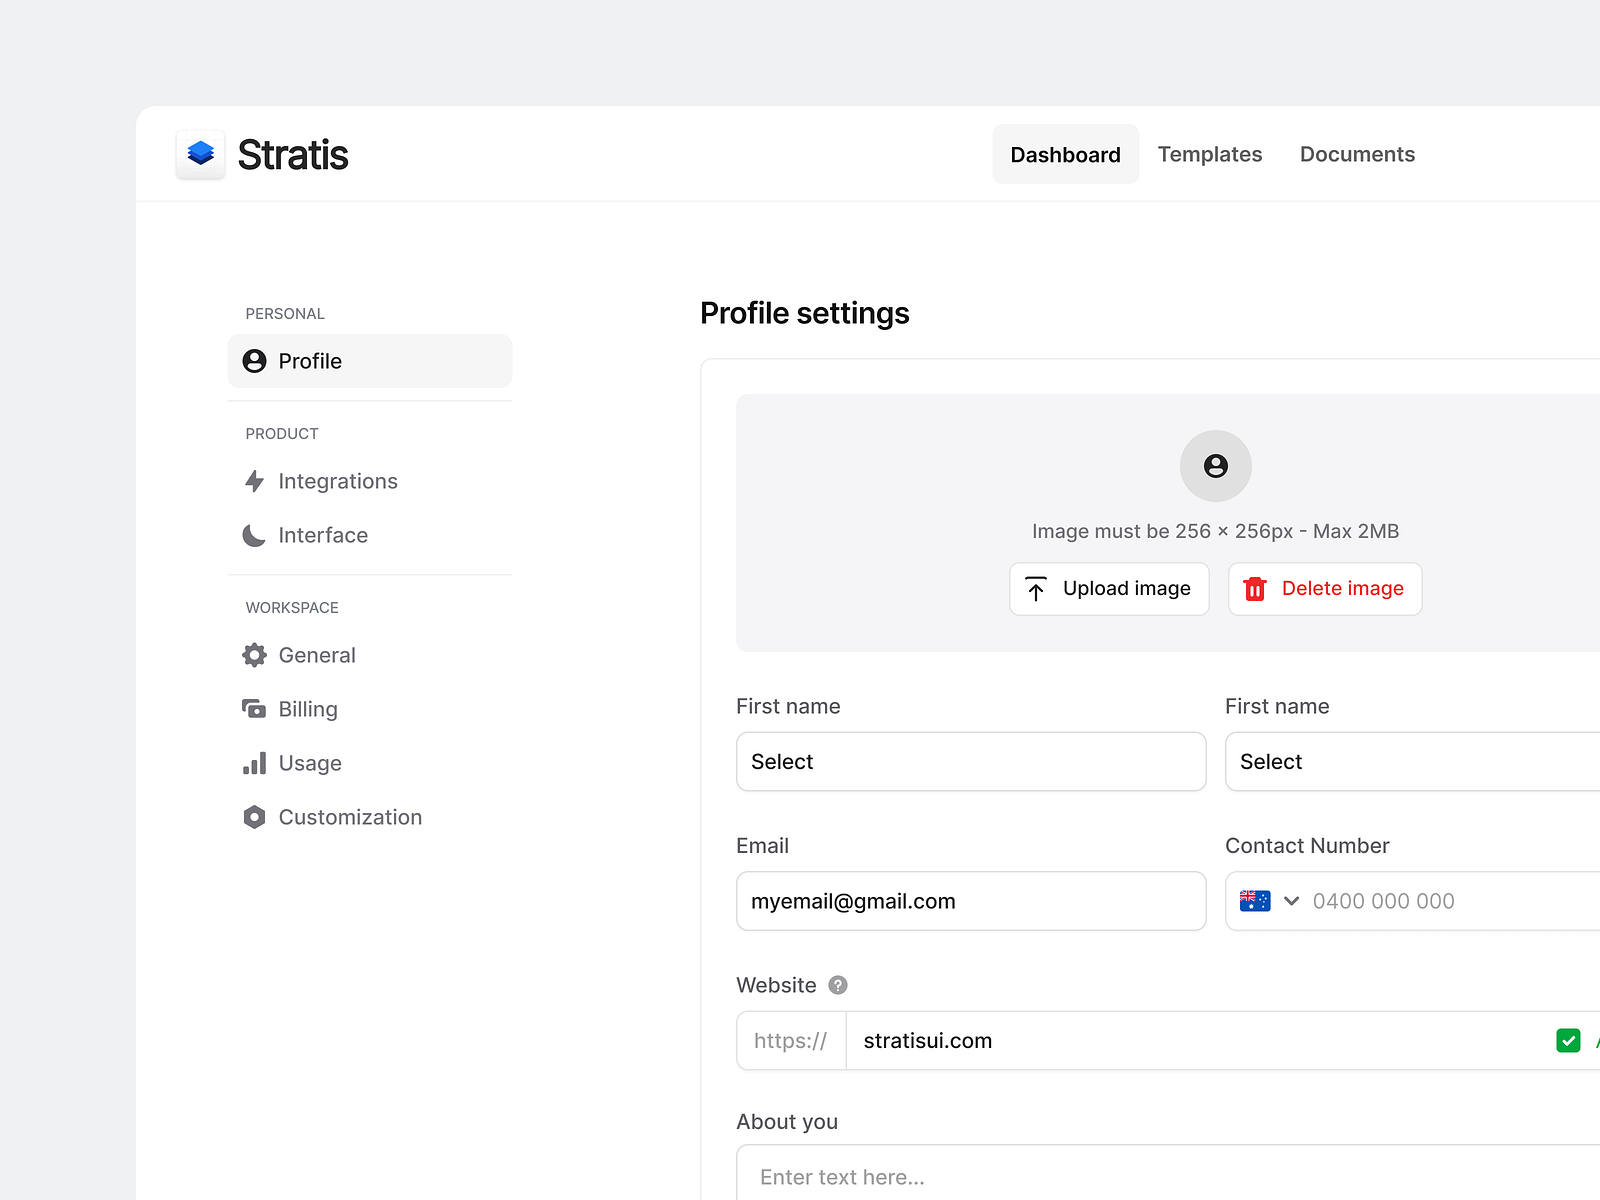Click the red Delete image button
This screenshot has width=1600, height=1200.
(x=1324, y=588)
